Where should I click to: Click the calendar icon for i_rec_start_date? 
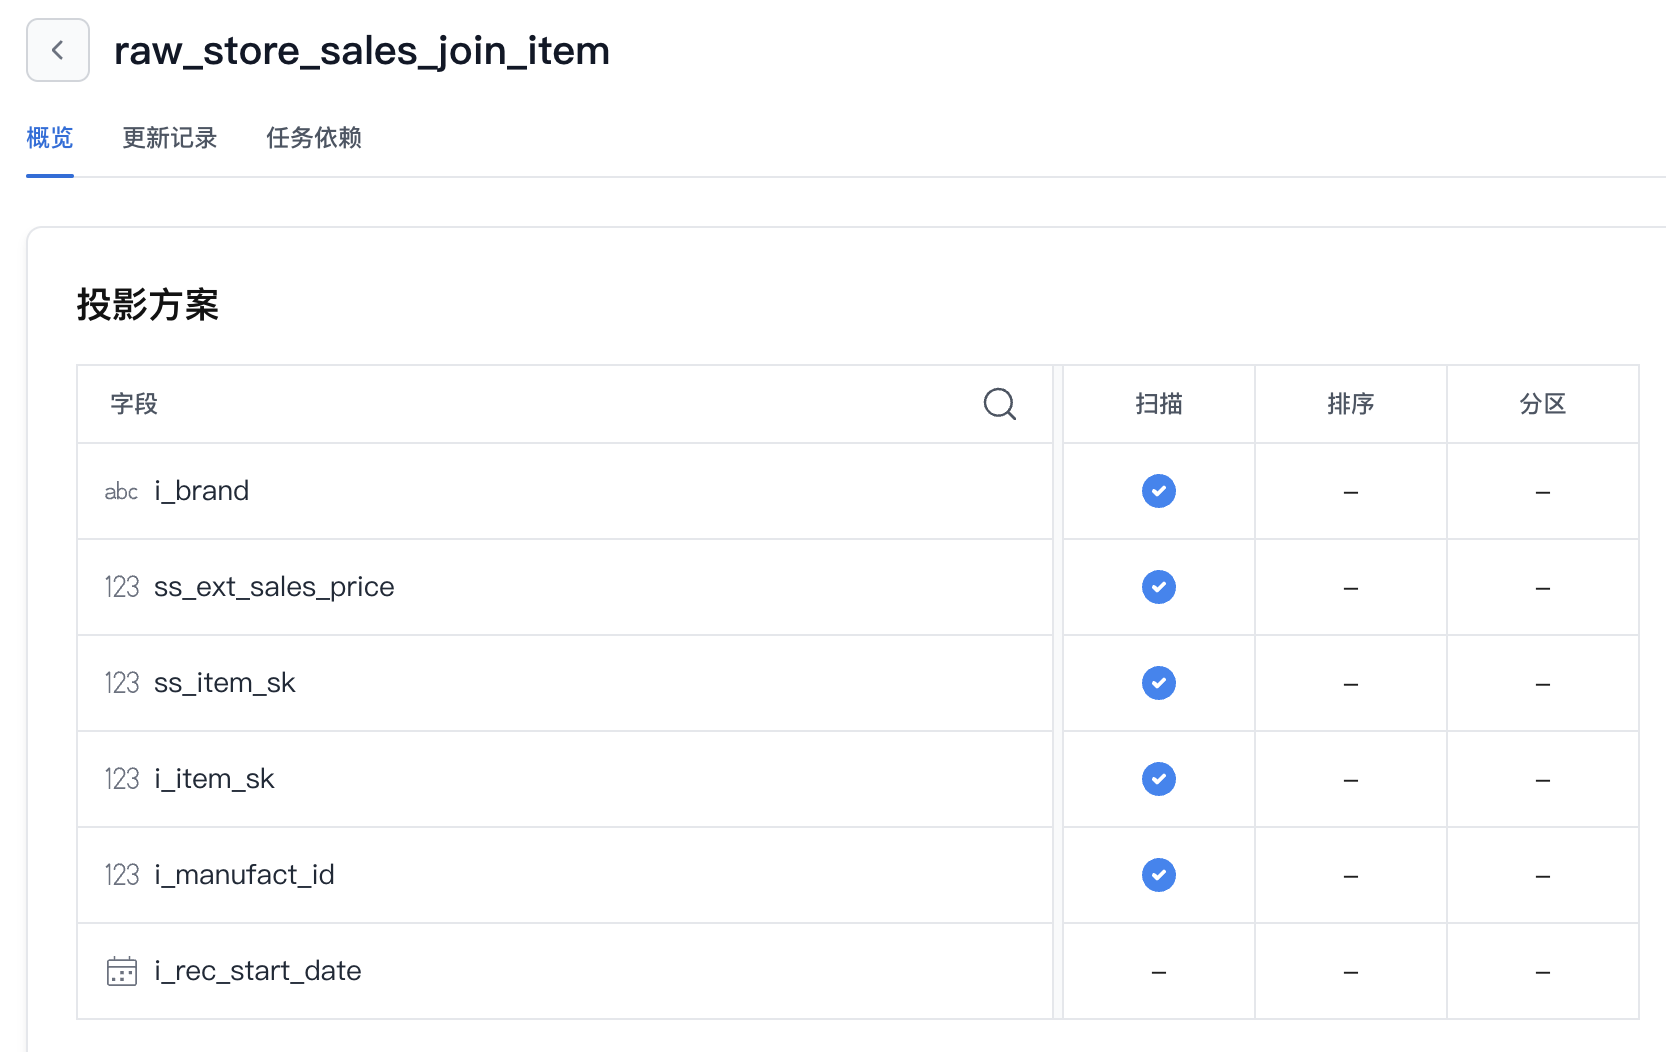[x=121, y=971]
